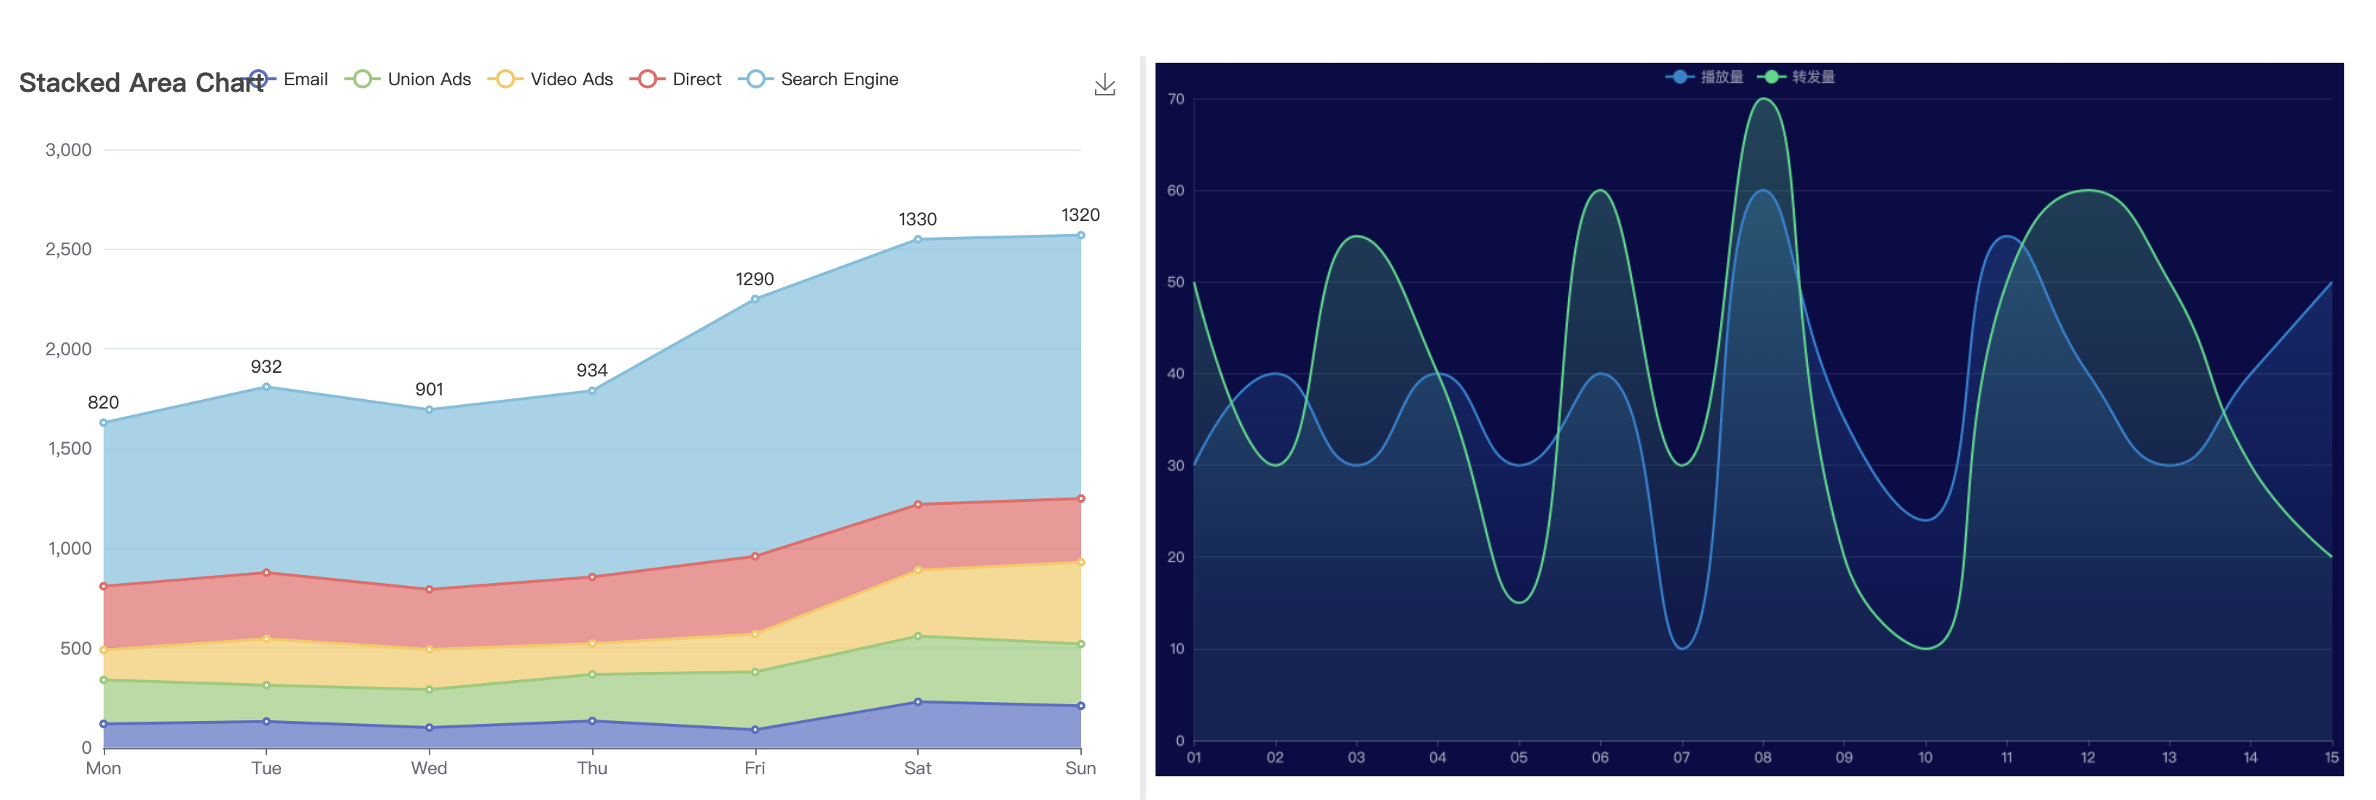Toggle Video Ads legend entry
This screenshot has width=2376, height=800.
[551, 79]
